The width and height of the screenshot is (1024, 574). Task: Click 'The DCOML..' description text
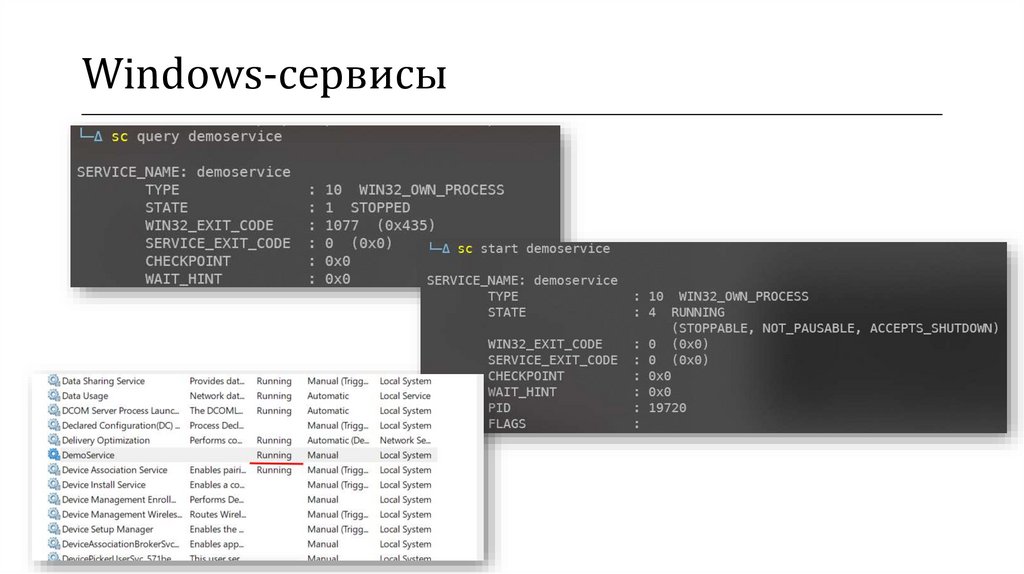coord(216,411)
